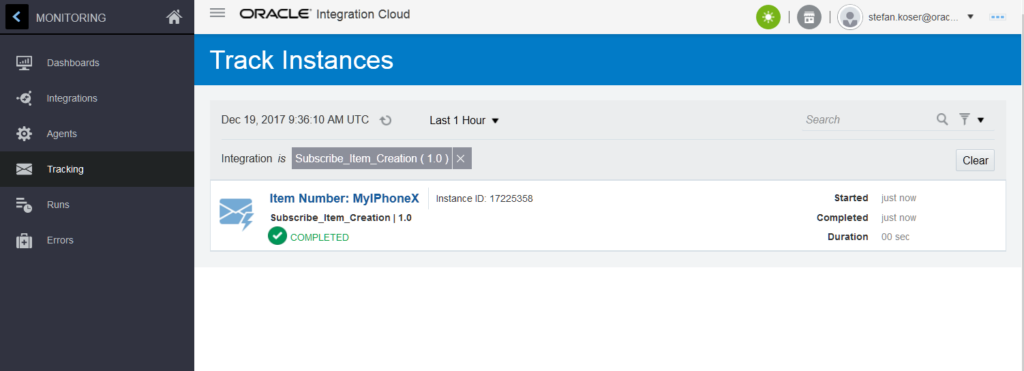This screenshot has width=1024, height=371.
Task: Click the Clear button
Action: click(x=975, y=160)
